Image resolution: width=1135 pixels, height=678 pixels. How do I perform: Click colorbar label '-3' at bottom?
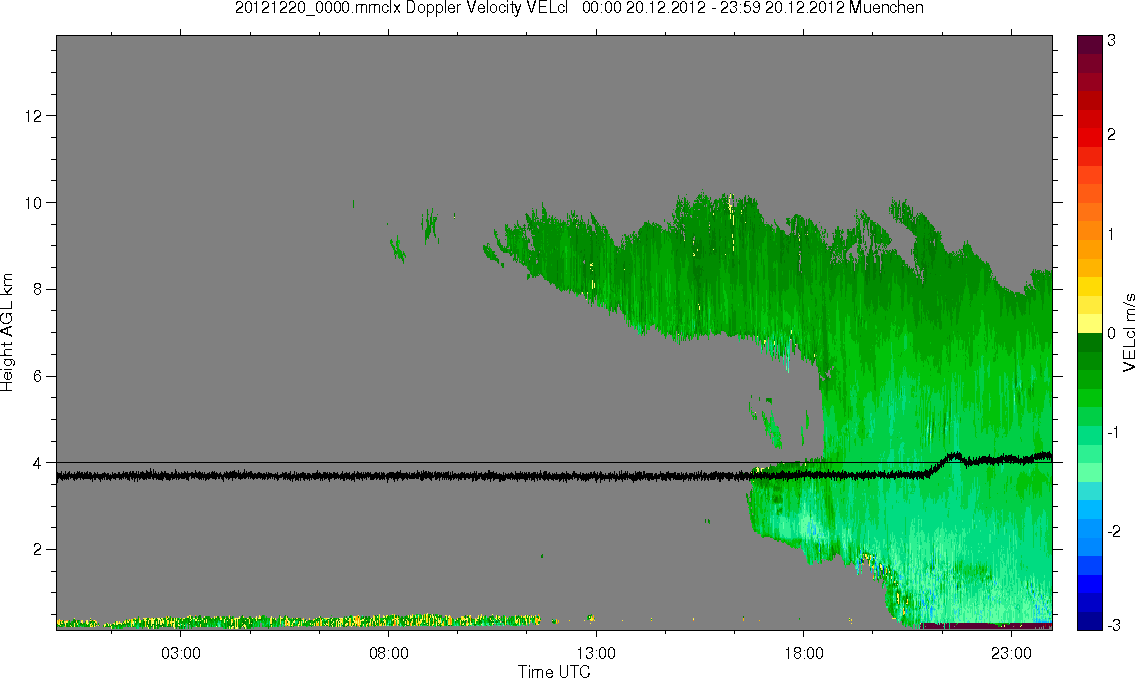coord(1113,625)
